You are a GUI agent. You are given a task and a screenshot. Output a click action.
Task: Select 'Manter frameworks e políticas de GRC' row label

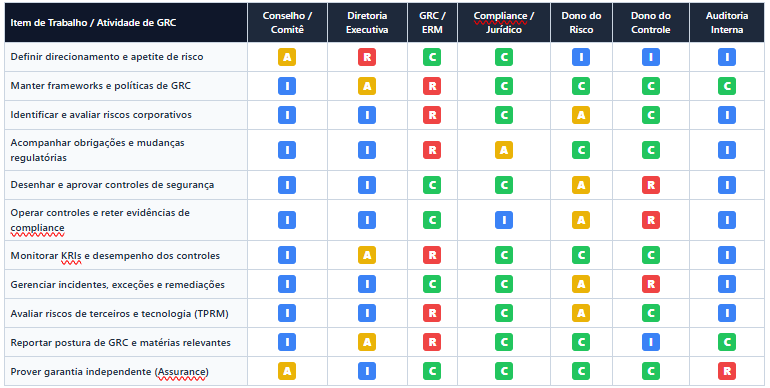tap(101, 86)
